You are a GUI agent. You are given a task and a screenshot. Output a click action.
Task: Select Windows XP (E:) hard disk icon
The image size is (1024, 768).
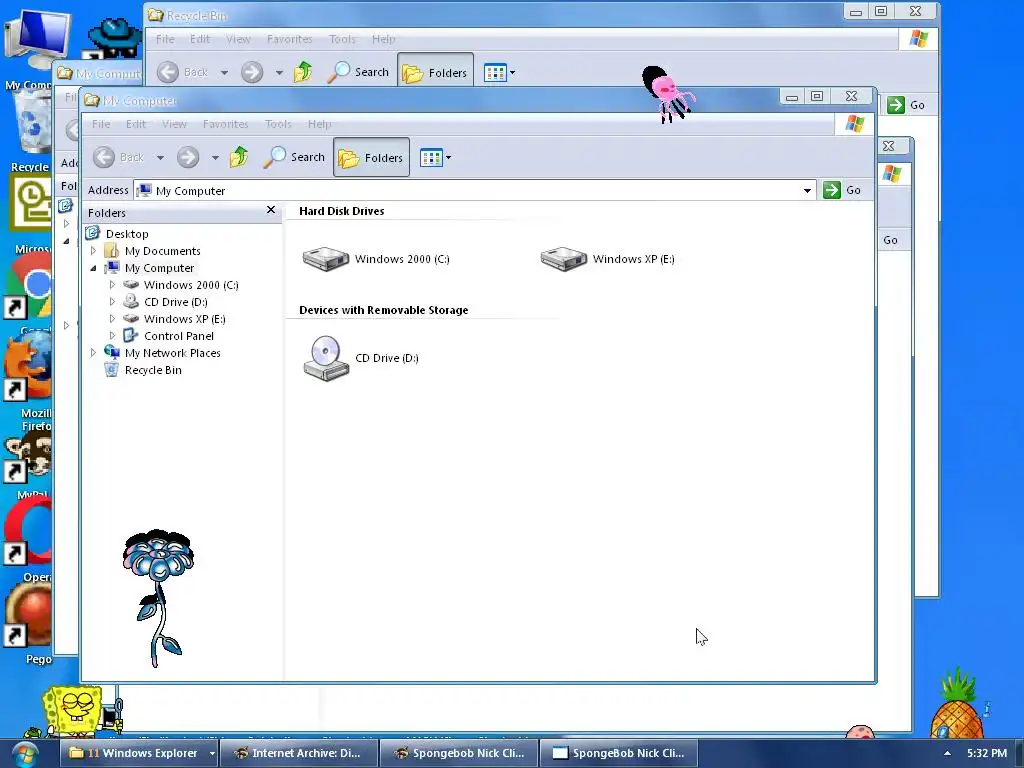564,259
